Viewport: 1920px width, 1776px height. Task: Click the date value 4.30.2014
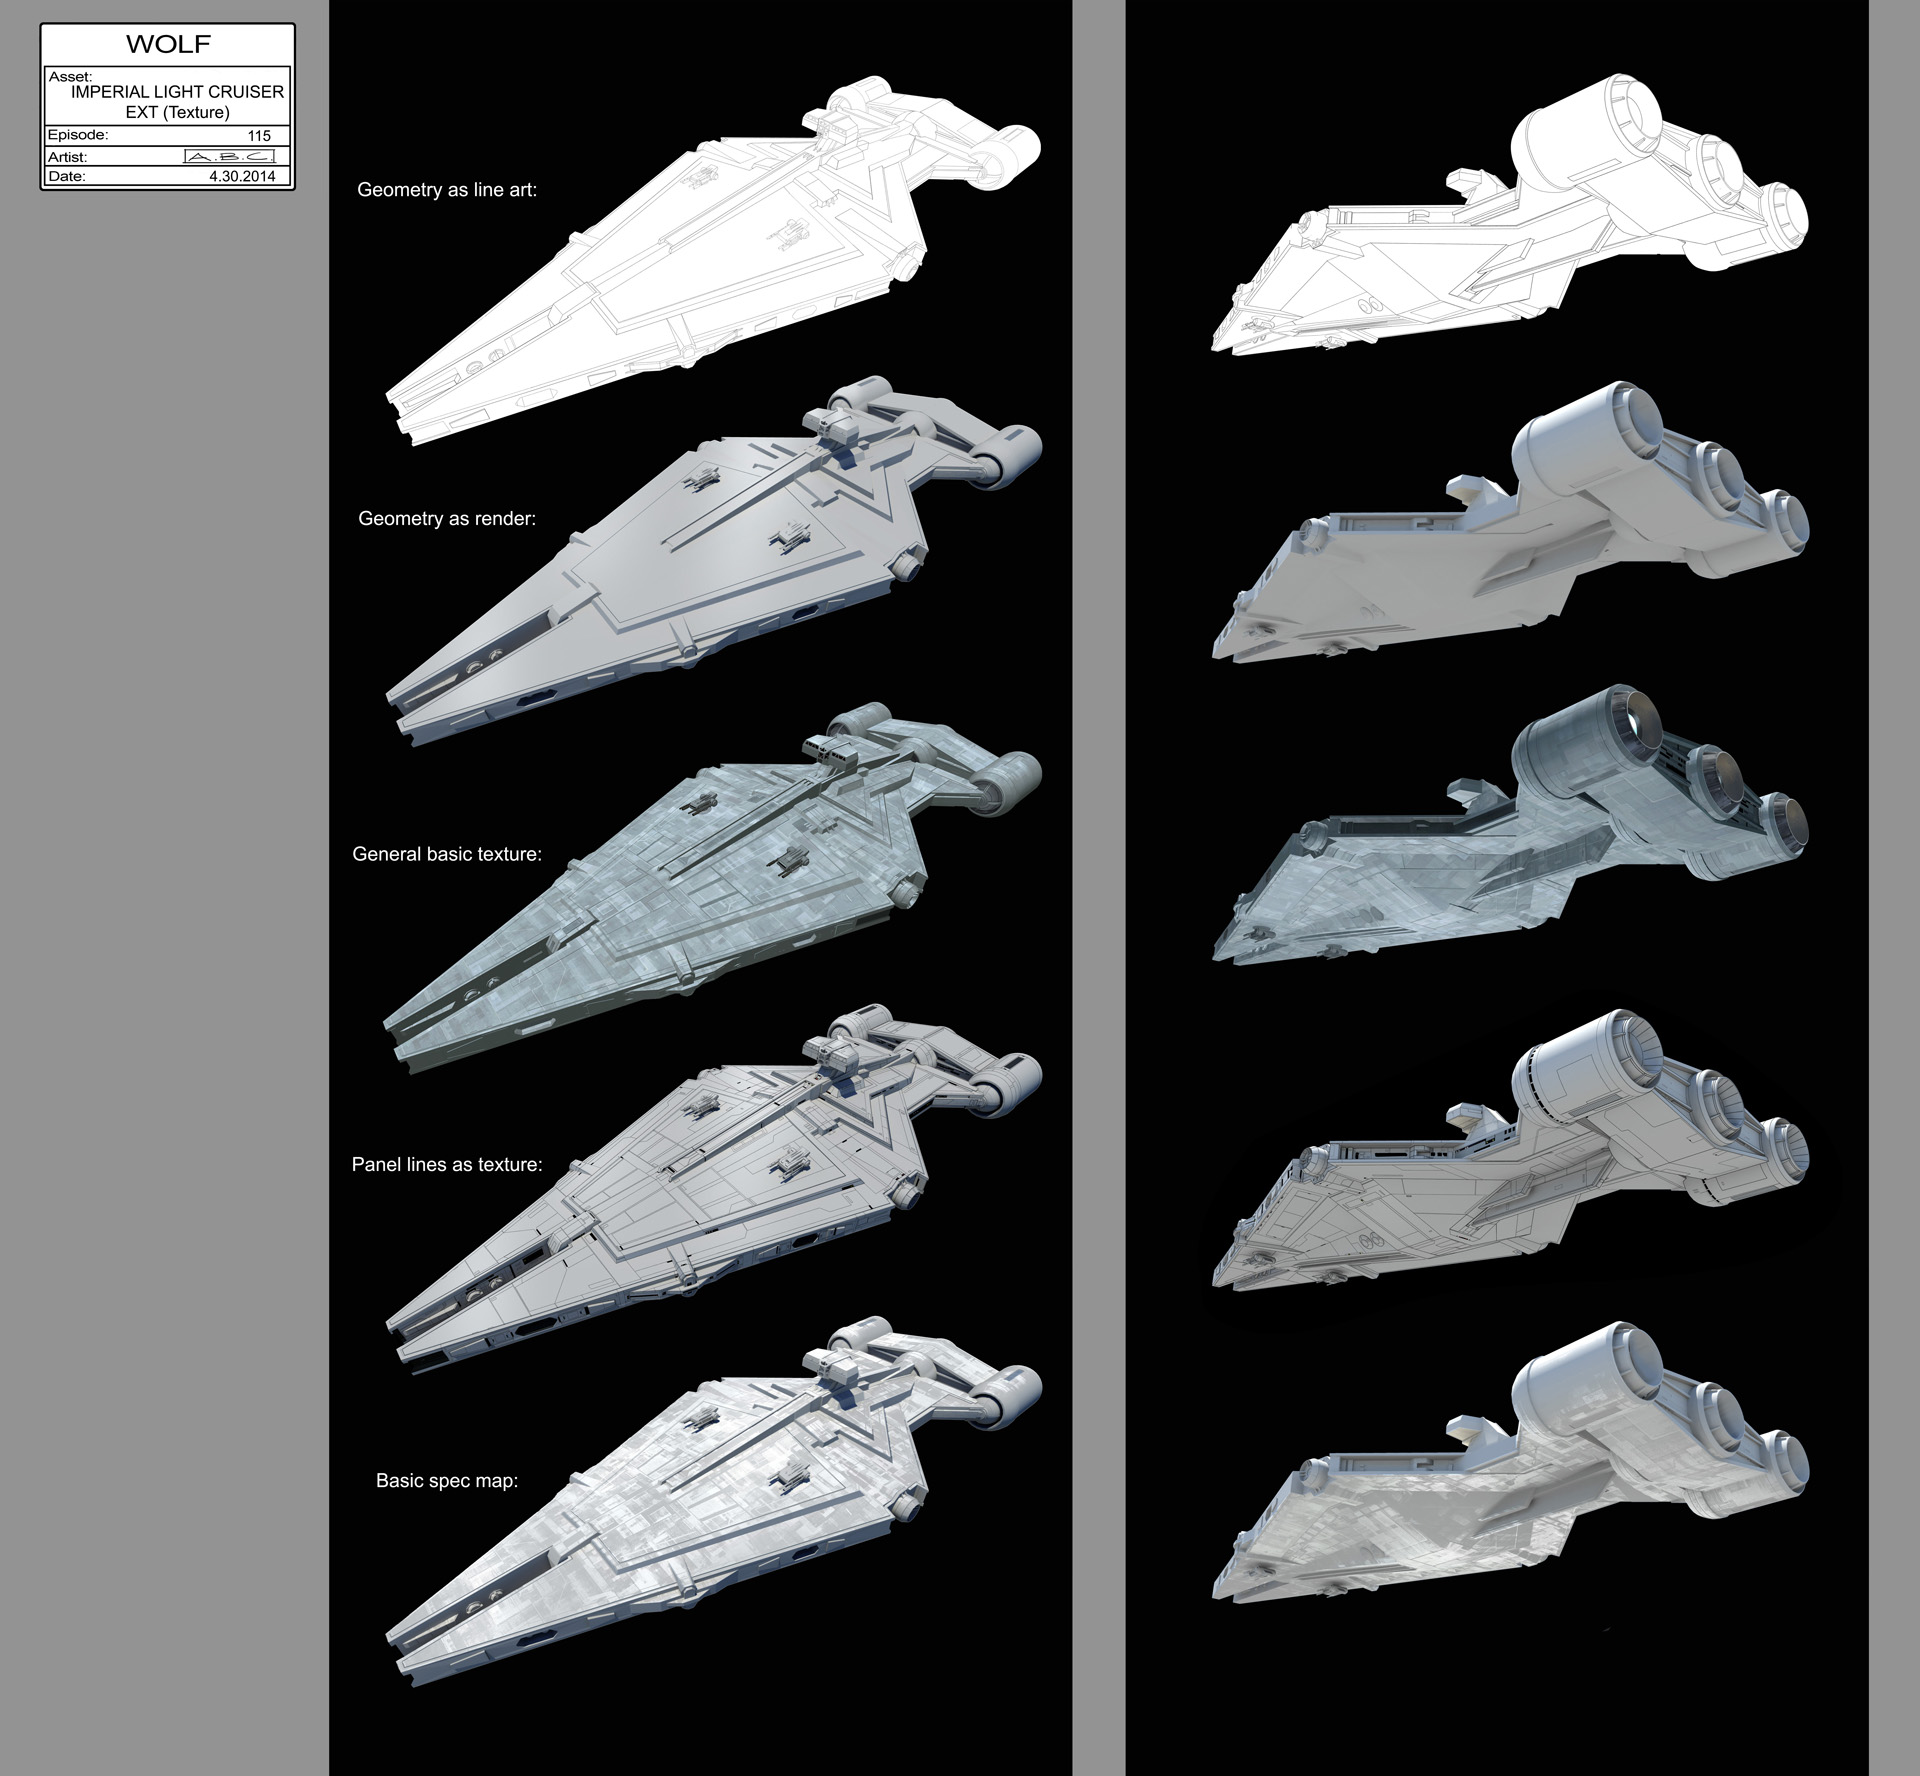click(242, 176)
